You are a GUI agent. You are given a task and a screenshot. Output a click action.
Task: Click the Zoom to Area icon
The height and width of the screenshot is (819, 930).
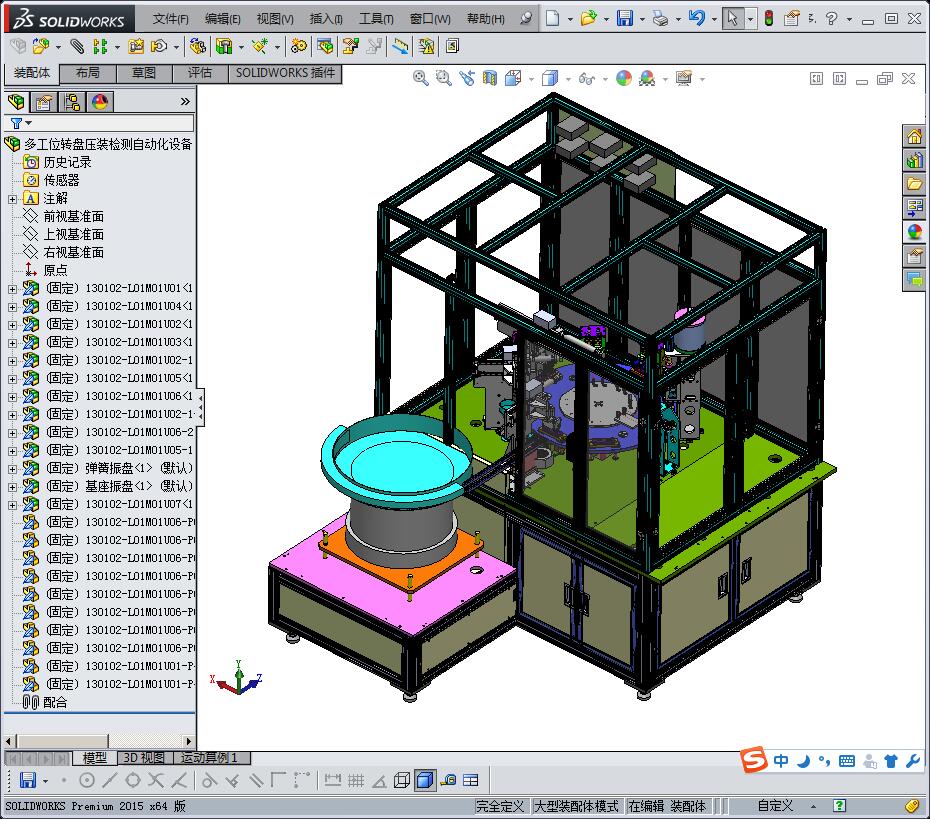coord(444,78)
